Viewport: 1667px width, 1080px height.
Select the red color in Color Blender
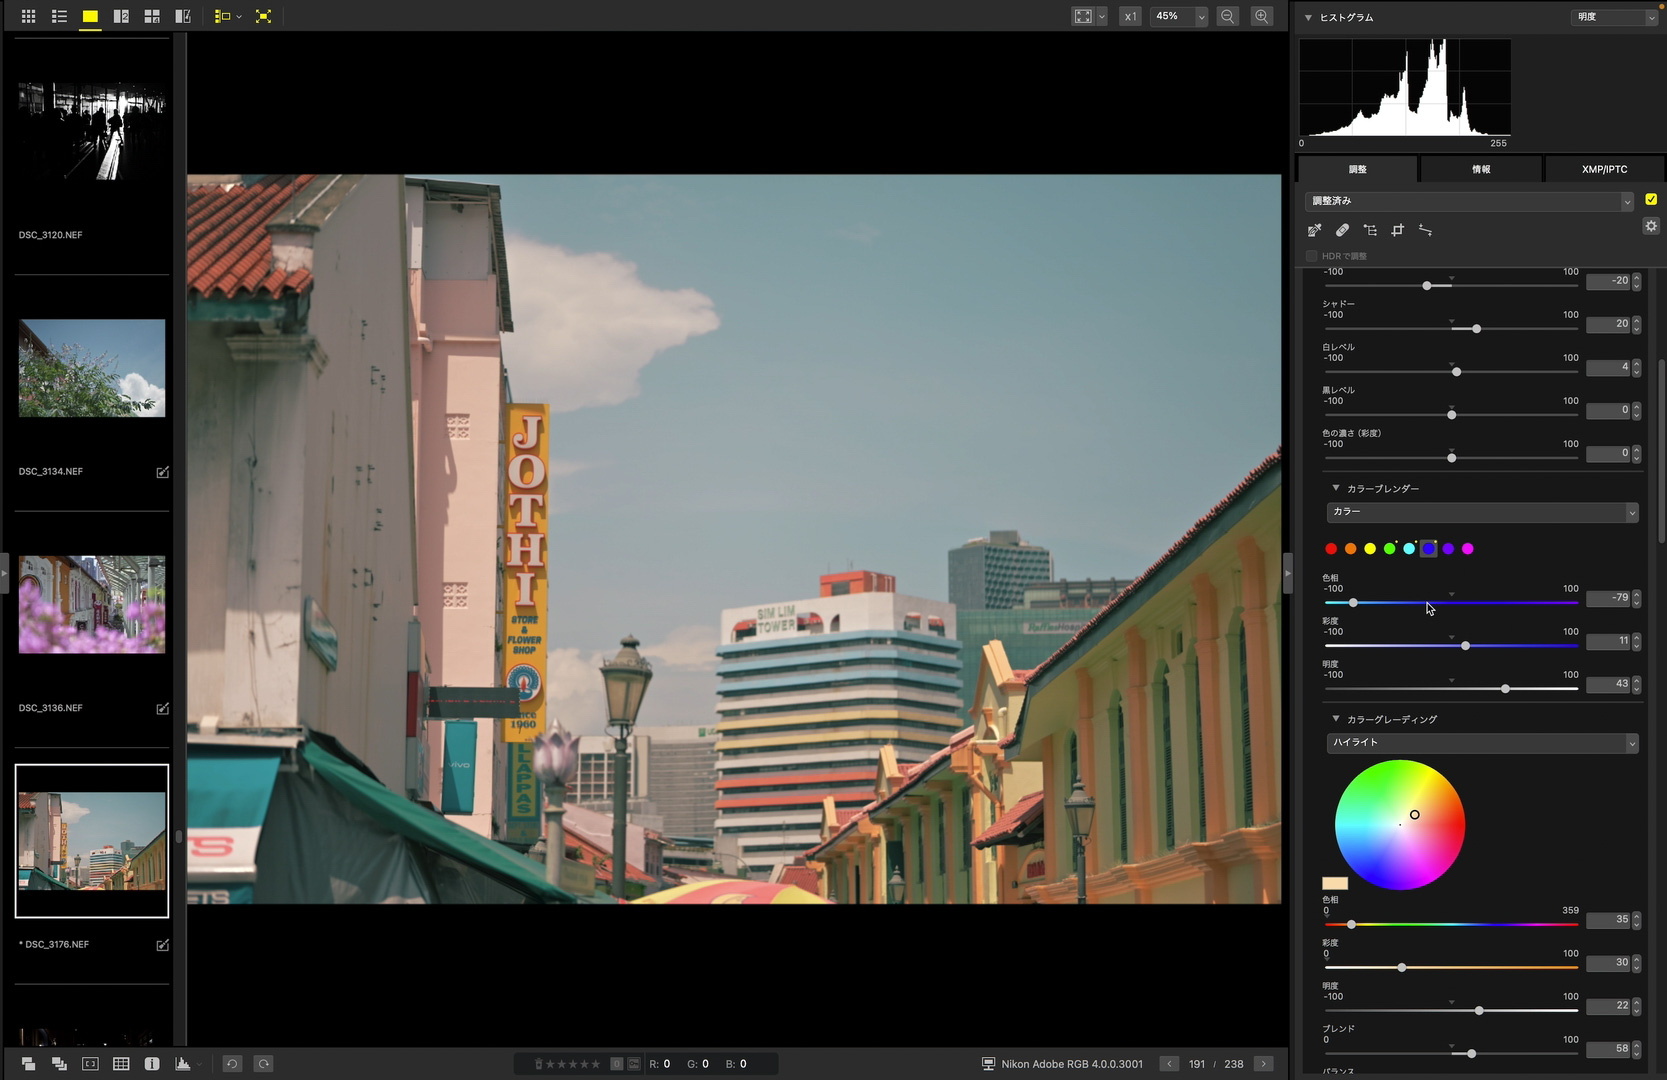pyautogui.click(x=1331, y=548)
